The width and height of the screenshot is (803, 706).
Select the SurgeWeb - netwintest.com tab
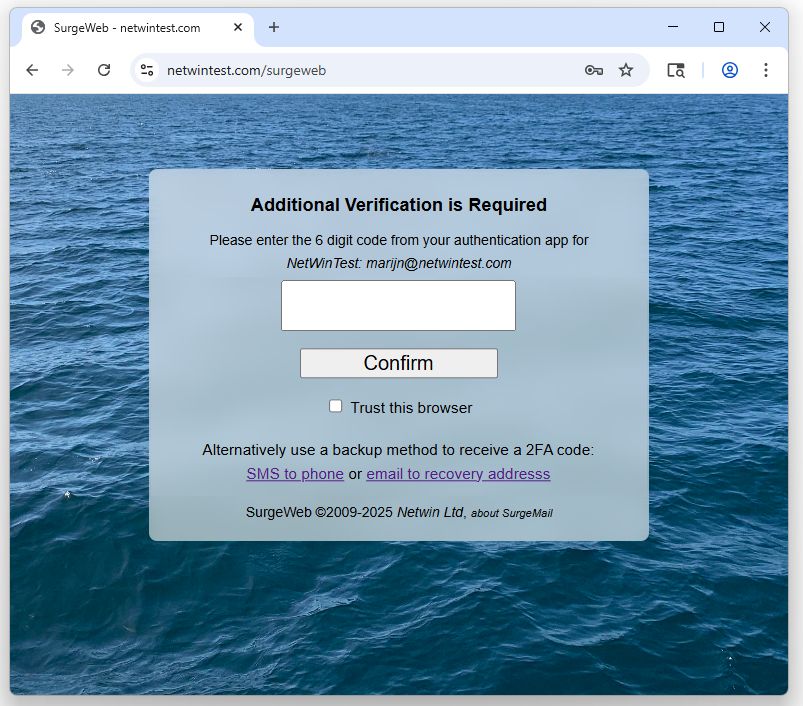click(x=127, y=28)
